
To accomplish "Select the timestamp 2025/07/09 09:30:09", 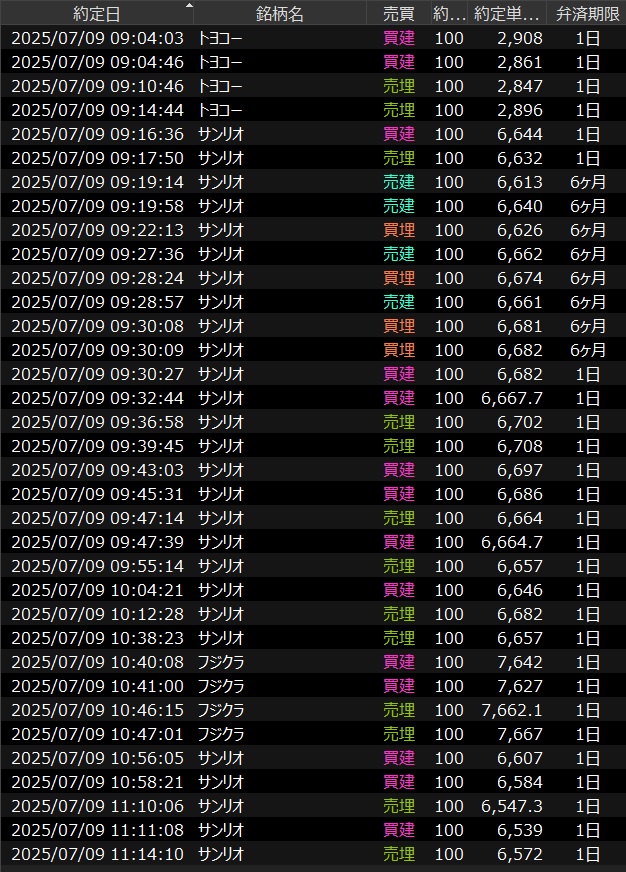I will 97,350.
